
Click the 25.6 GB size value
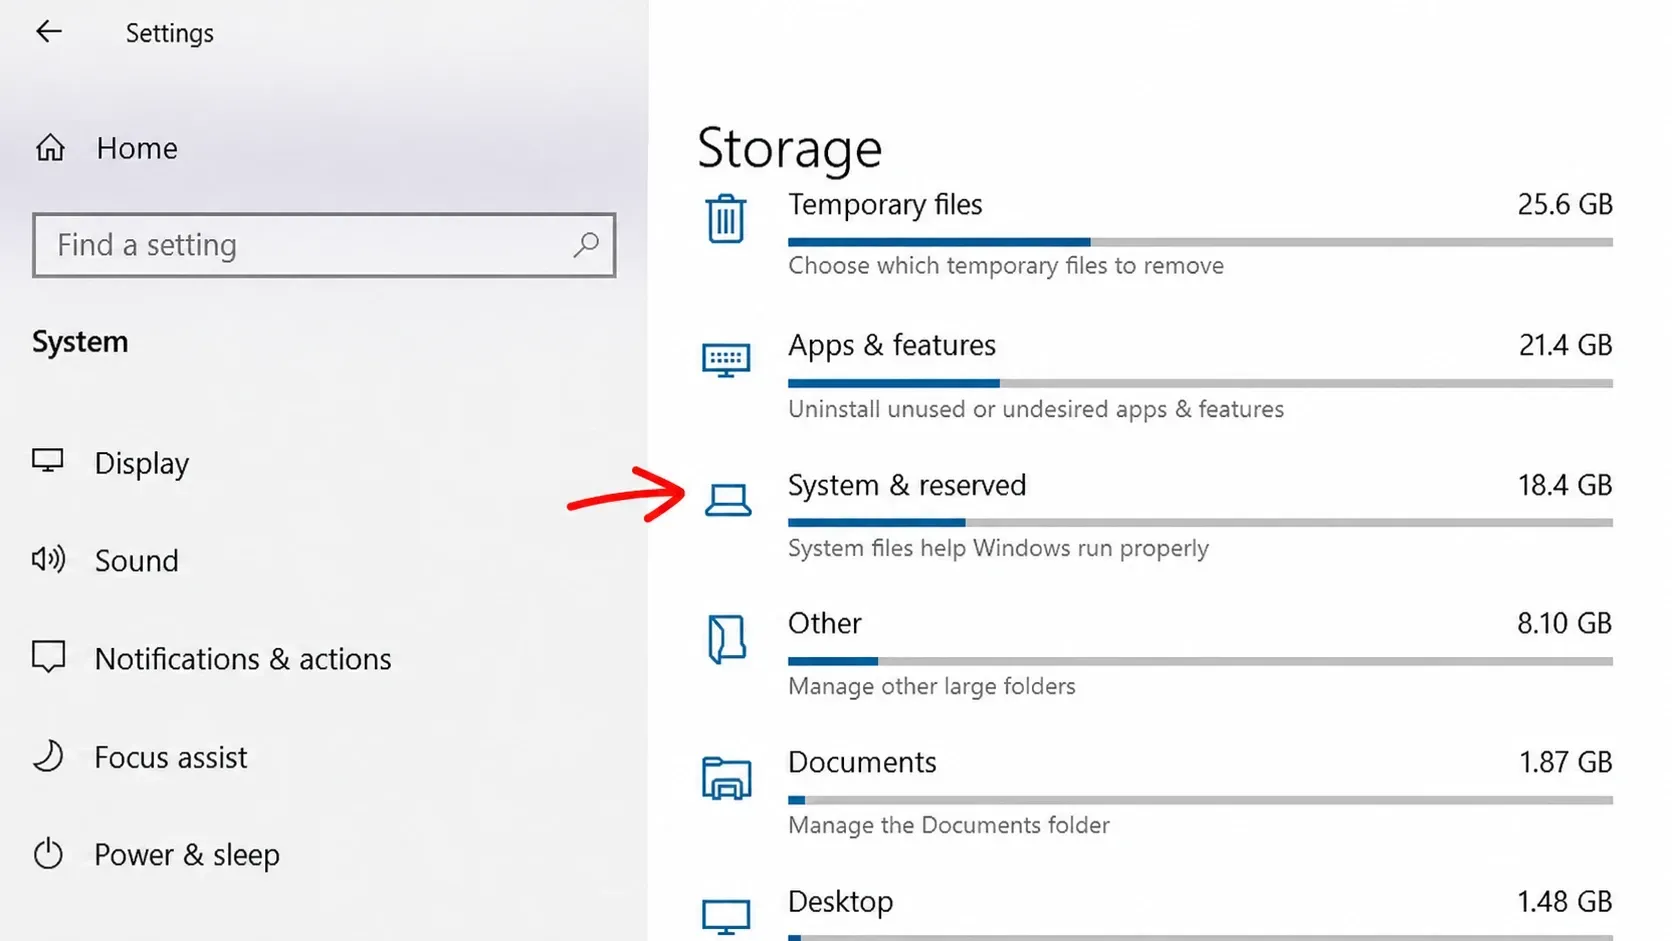[1565, 205]
